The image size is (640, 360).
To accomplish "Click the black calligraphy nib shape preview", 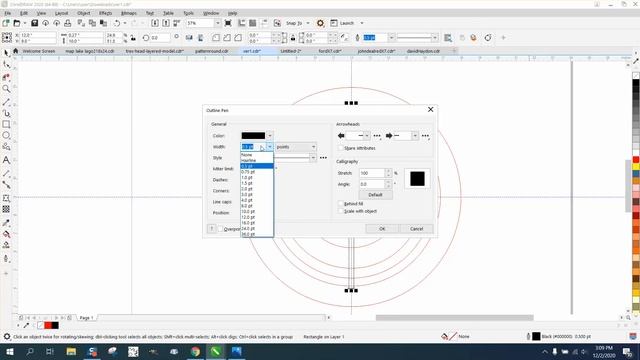I will click(417, 179).
